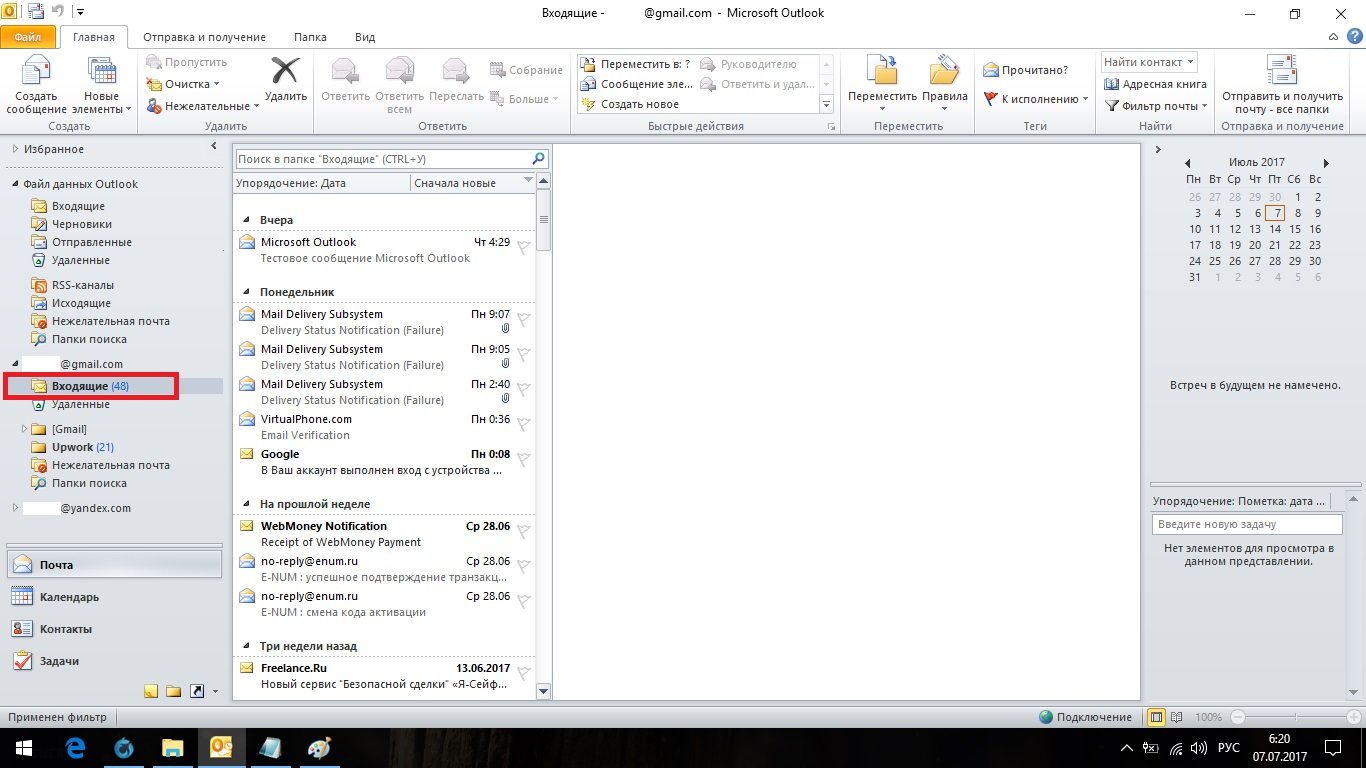Switch to the Send/Receive (Отправка и получение) tab
The height and width of the screenshot is (768, 1366).
click(x=204, y=37)
